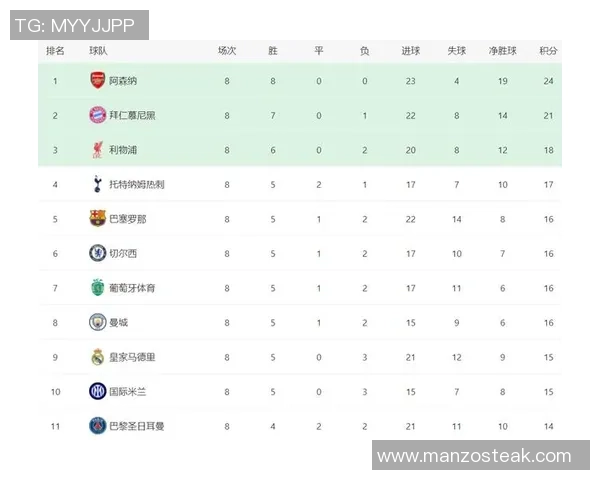Click the Sporting CP crest icon
Screen dimensions: 600x480
97,288
